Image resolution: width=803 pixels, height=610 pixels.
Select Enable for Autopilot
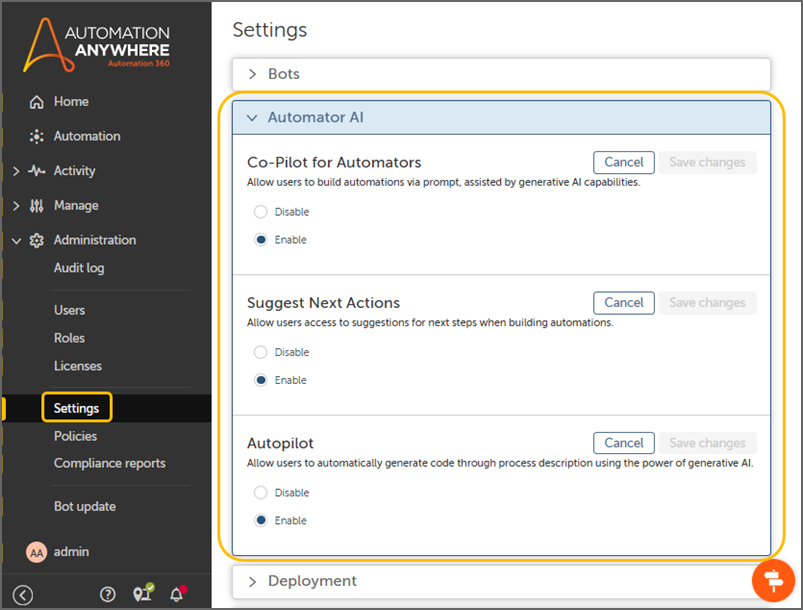261,520
